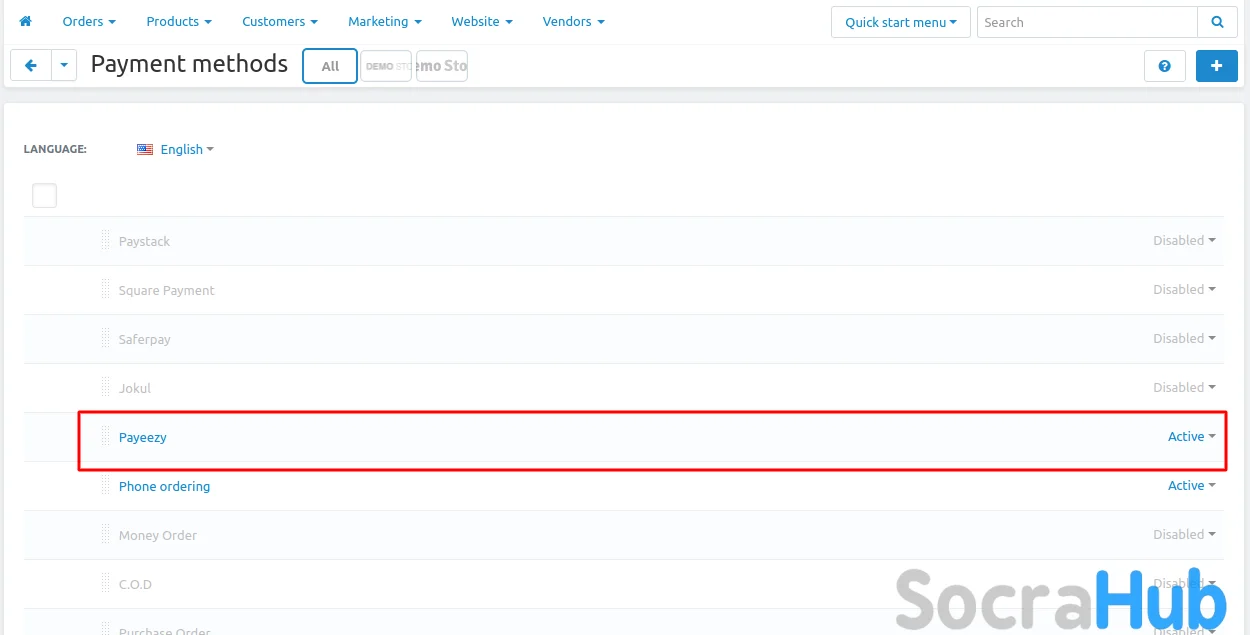Click the search magnifier button
The height and width of the screenshot is (635, 1250).
pyautogui.click(x=1217, y=22)
